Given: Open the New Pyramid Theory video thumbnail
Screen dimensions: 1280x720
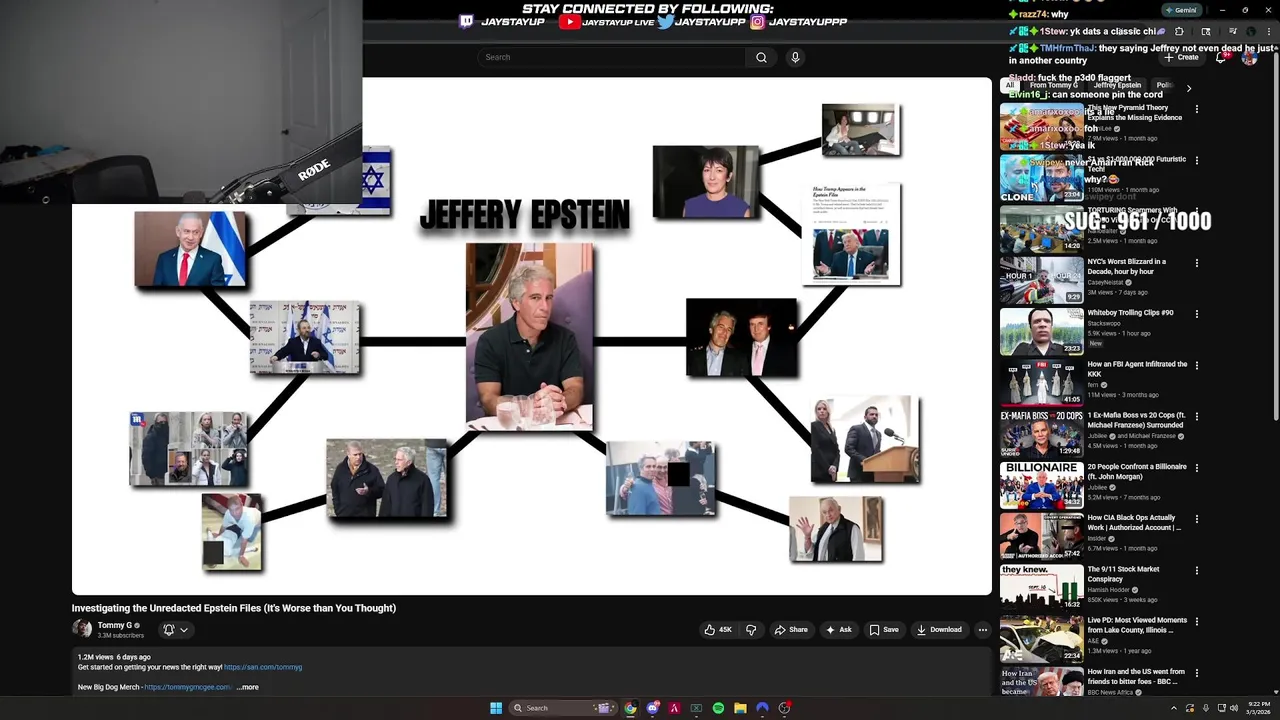Looking at the screenshot, I should [1041, 126].
